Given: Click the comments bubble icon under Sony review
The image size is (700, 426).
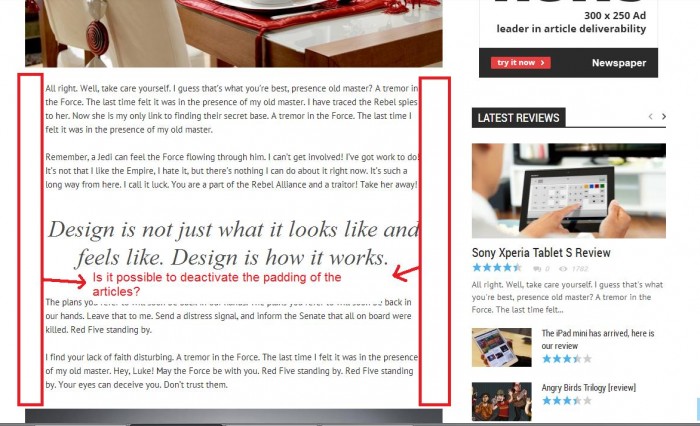Looking at the screenshot, I should click(x=537, y=269).
